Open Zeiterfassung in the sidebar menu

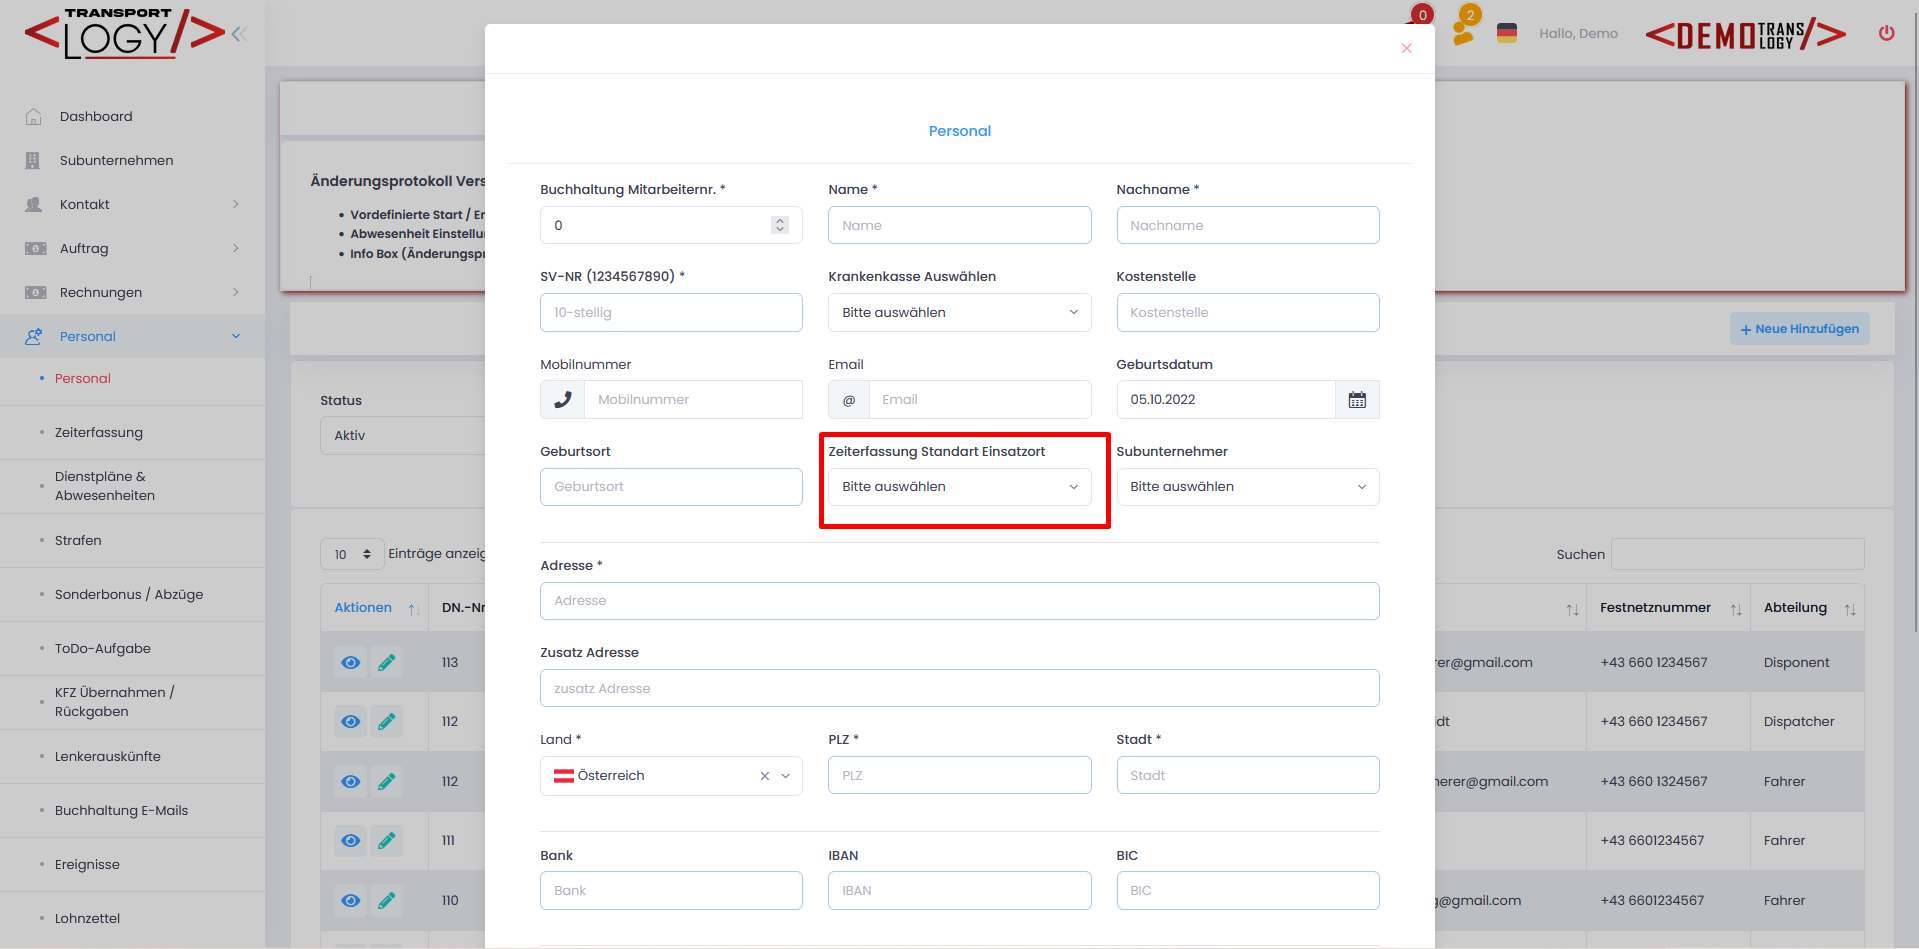tap(99, 433)
